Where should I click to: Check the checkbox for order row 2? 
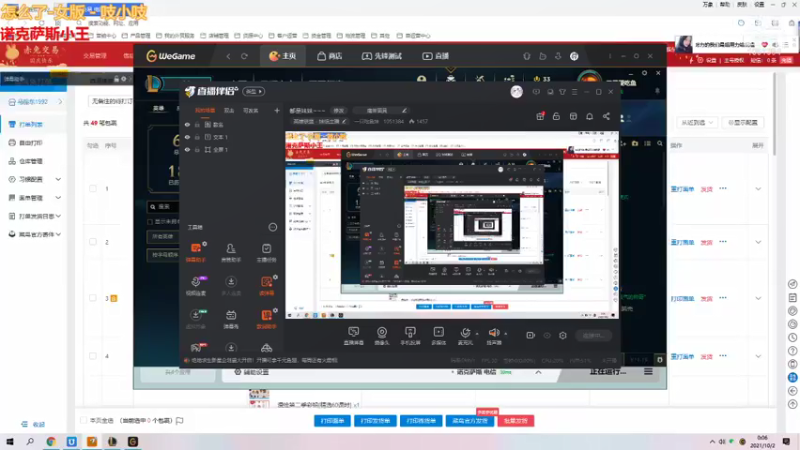[93, 242]
